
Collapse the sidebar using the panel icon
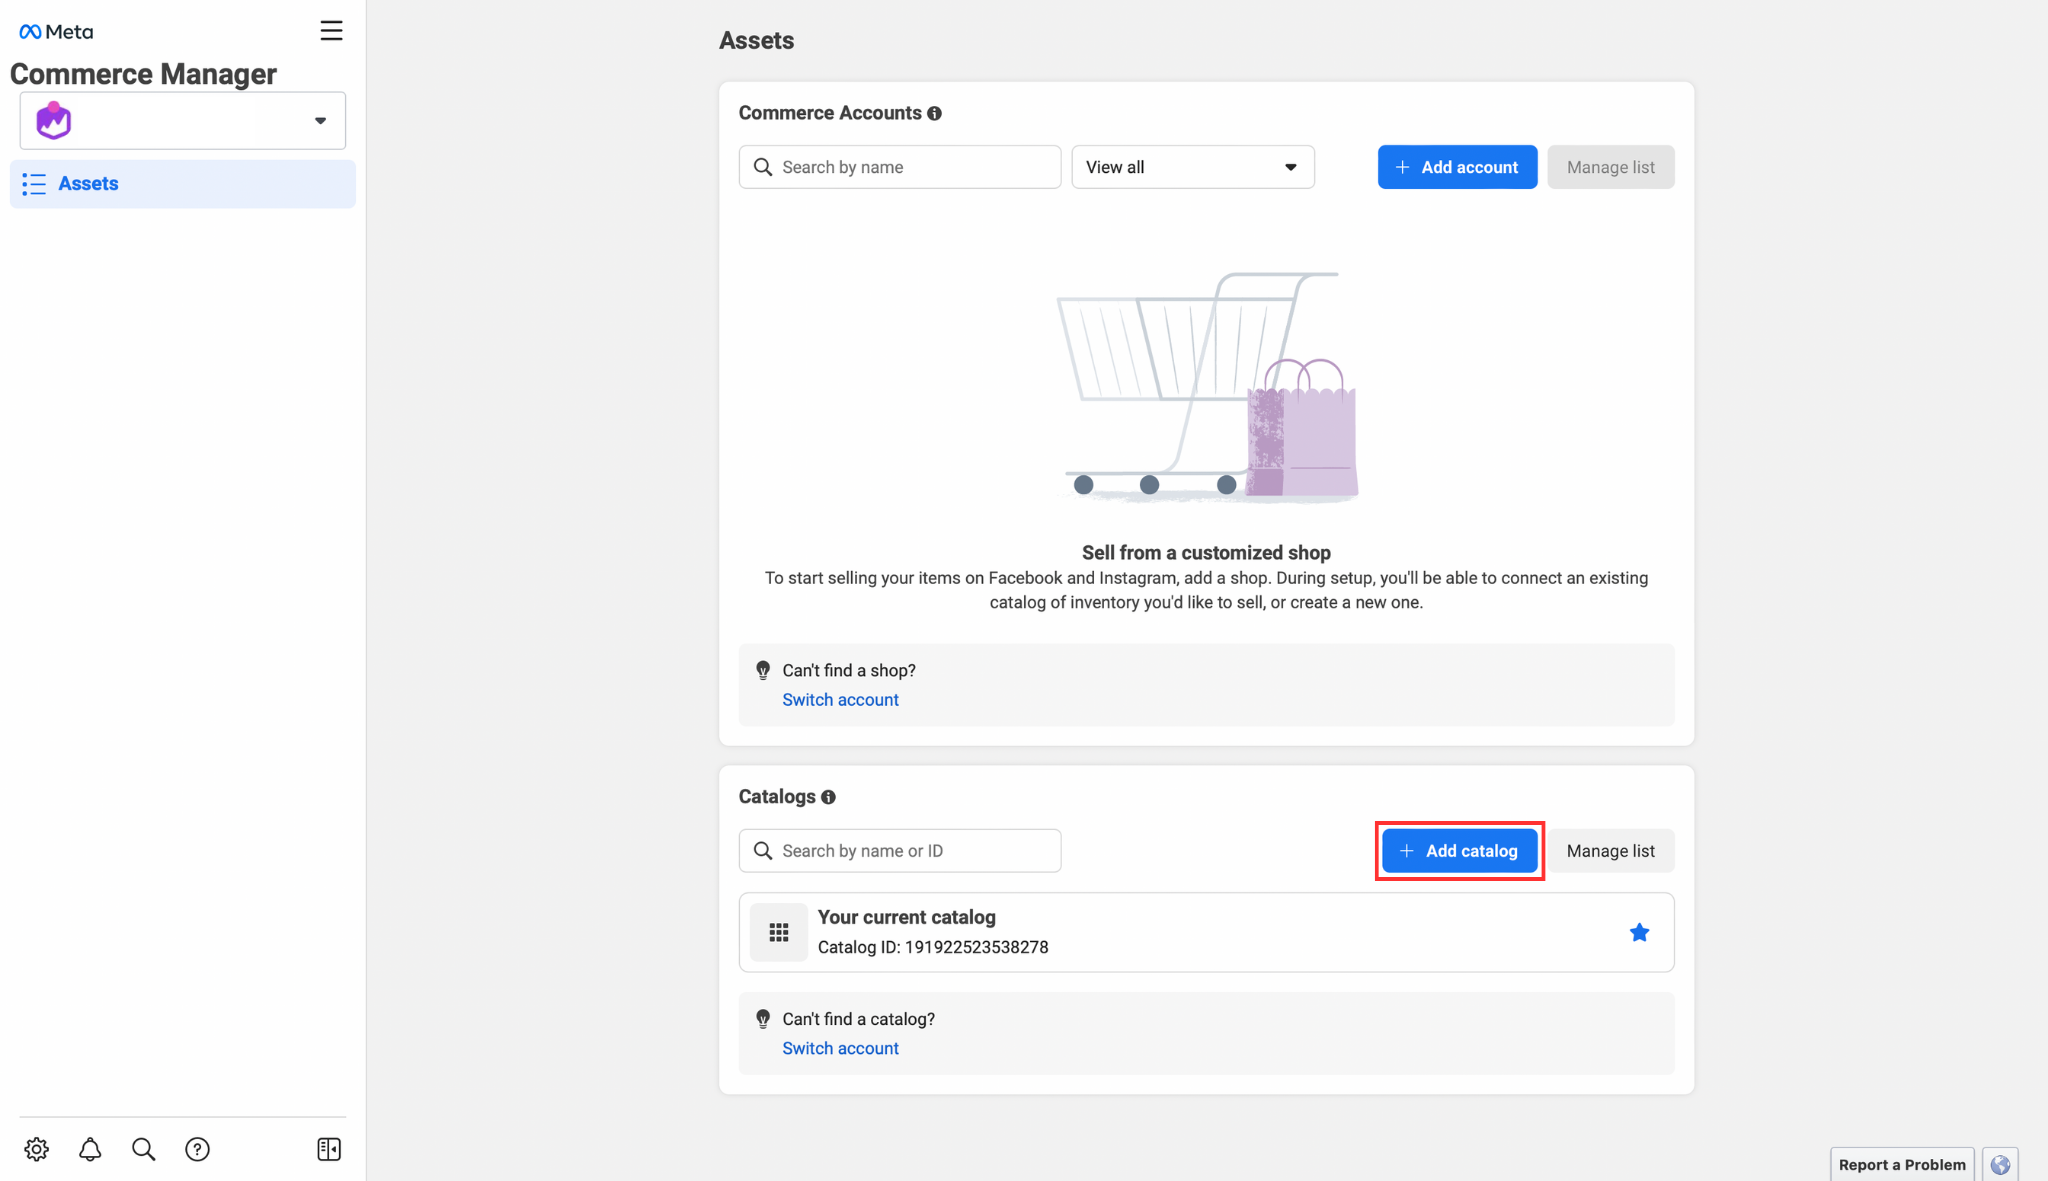pyautogui.click(x=329, y=1149)
